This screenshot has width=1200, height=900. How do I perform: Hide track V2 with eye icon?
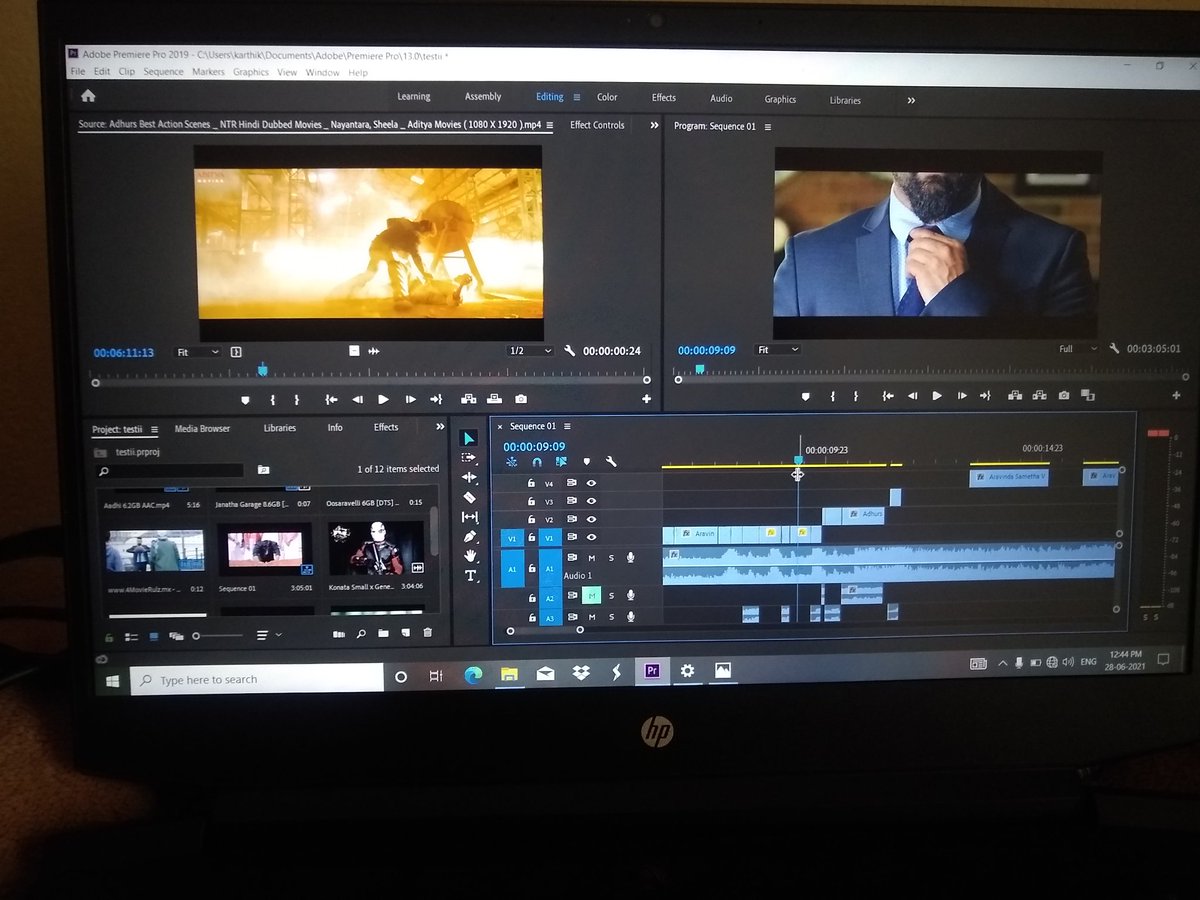pyautogui.click(x=591, y=519)
